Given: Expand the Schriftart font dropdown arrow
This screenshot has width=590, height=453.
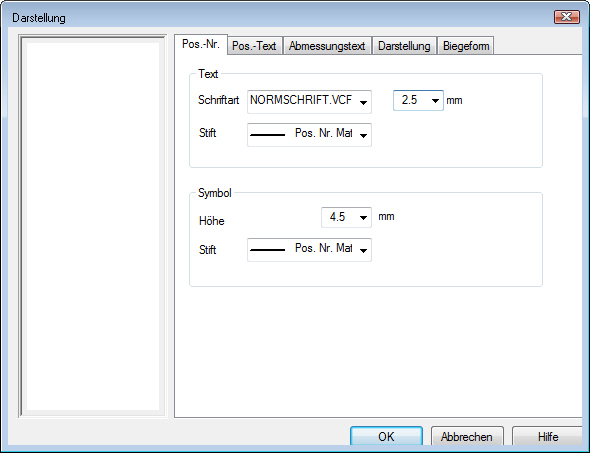Looking at the screenshot, I should tap(363, 102).
